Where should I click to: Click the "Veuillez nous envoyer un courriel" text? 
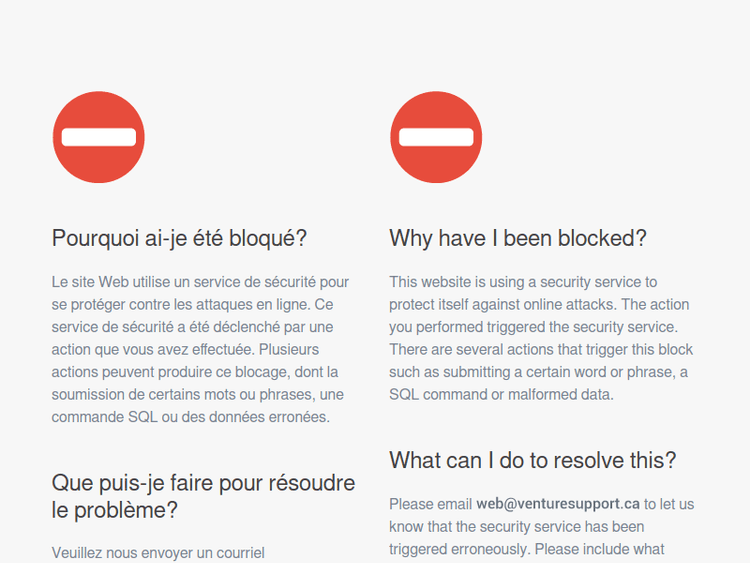pos(158,553)
